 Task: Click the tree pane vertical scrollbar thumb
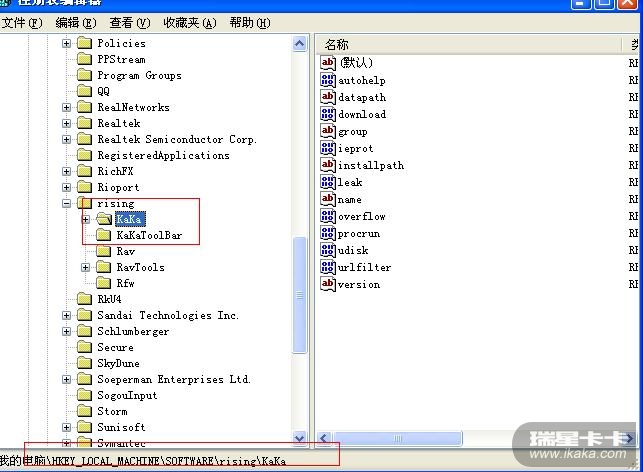click(300, 294)
